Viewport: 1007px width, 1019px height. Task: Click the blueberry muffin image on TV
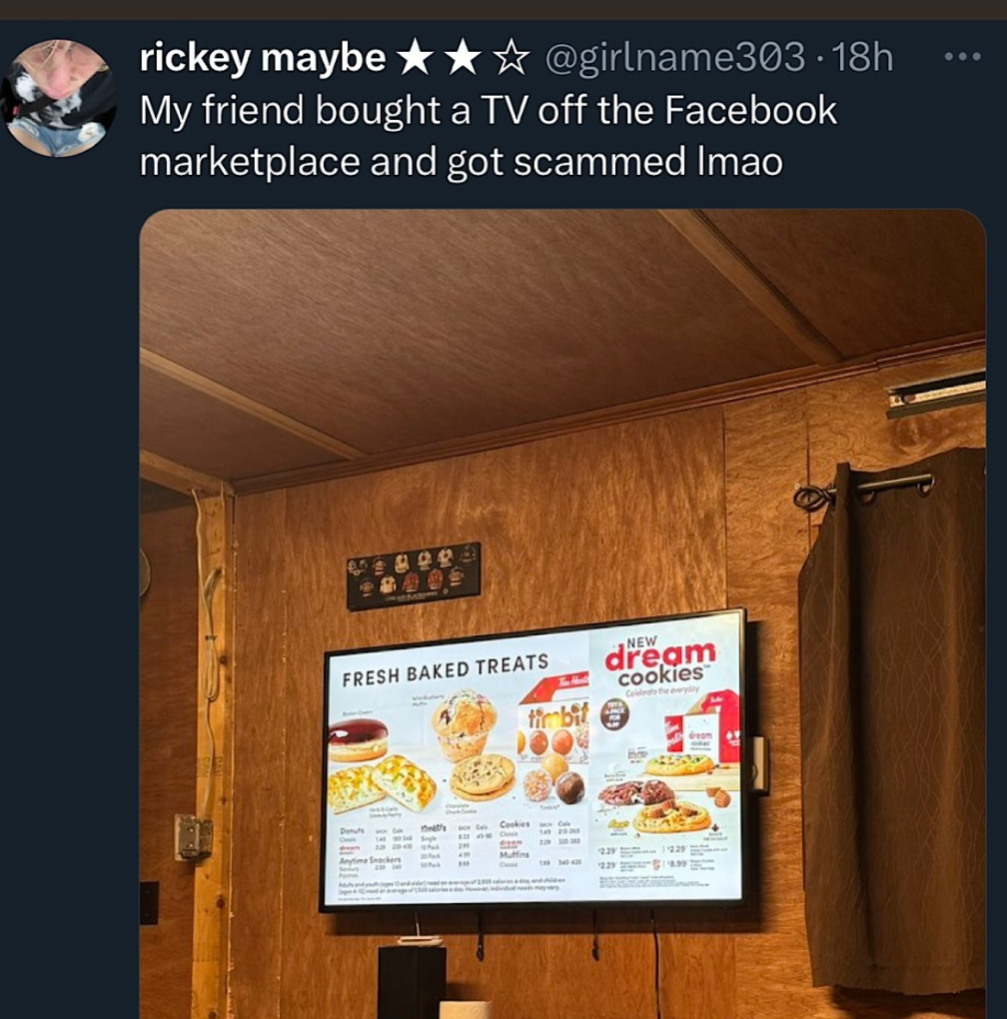point(464,725)
